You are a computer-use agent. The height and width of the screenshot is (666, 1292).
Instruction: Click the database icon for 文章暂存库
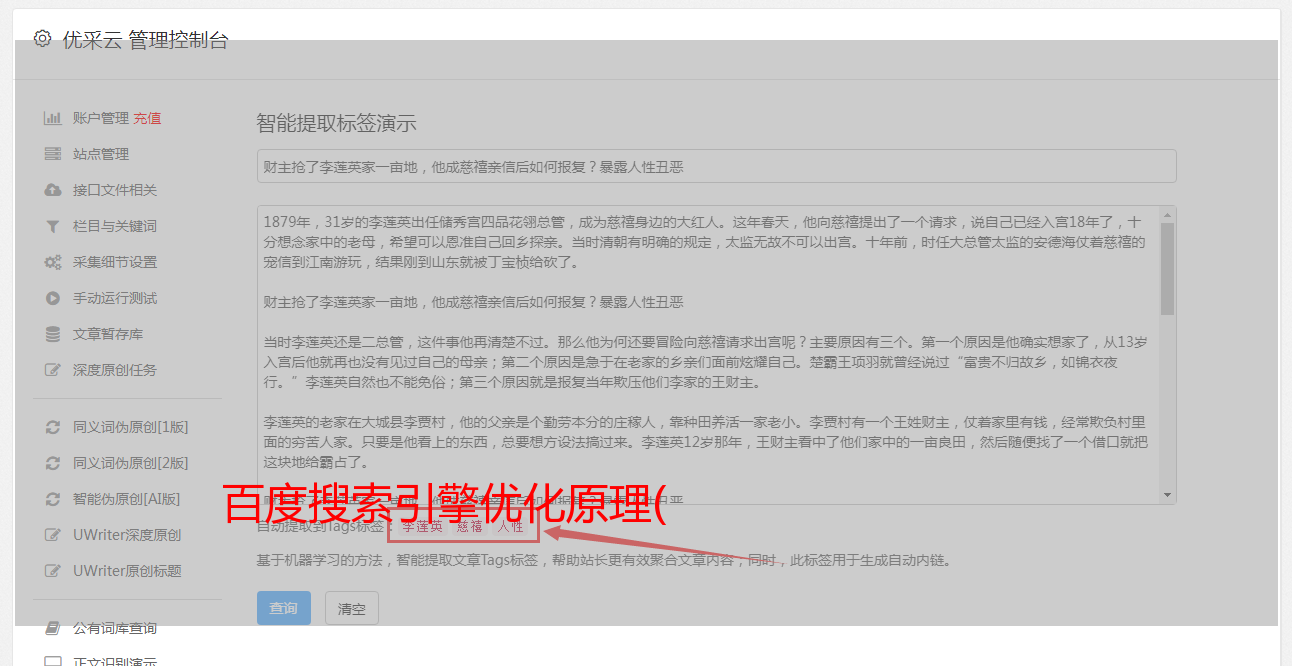point(53,334)
